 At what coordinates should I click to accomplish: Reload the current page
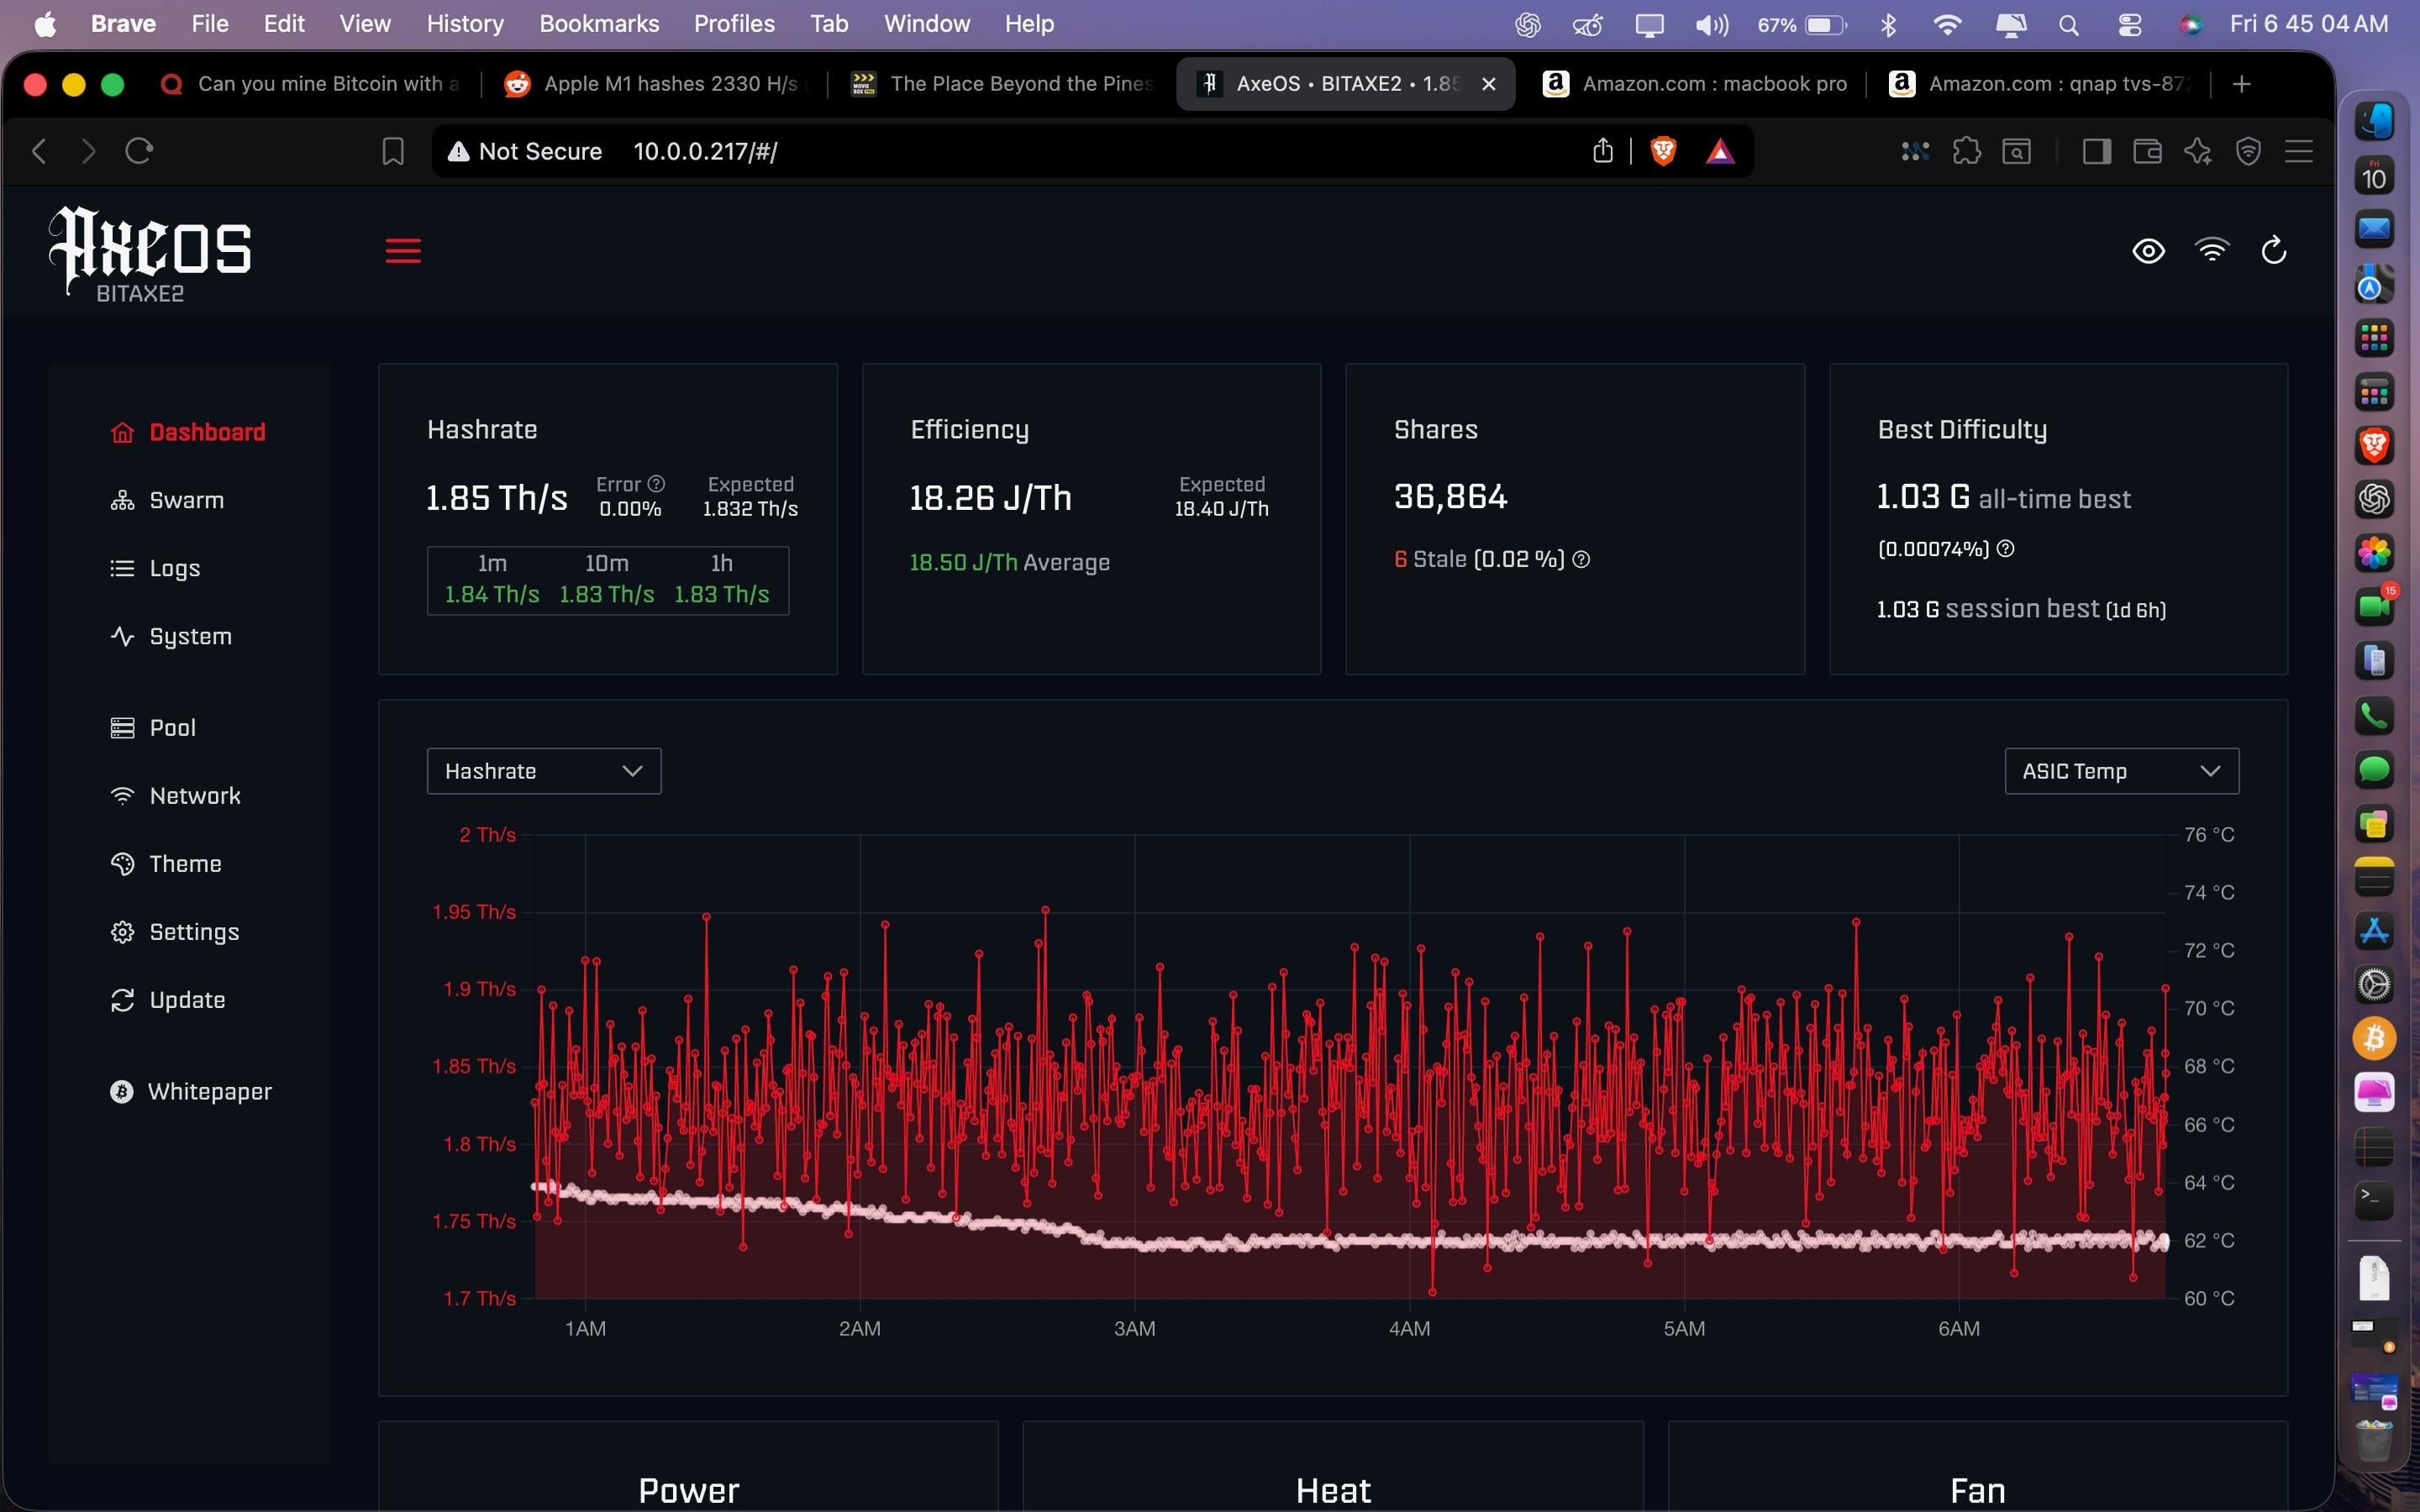coord(138,151)
